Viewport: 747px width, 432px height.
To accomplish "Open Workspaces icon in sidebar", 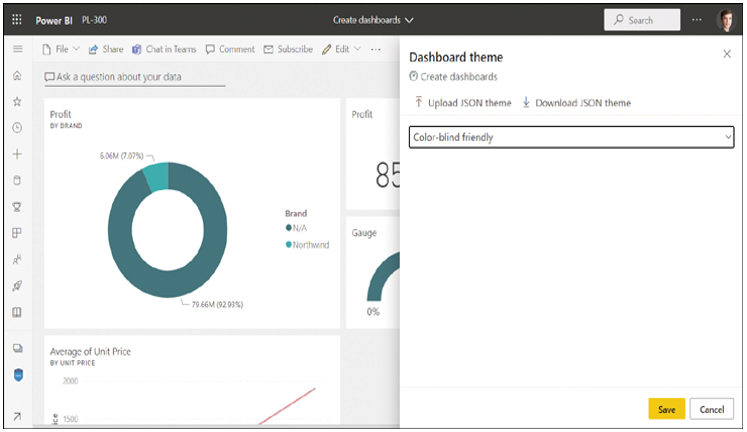I will click(18, 348).
